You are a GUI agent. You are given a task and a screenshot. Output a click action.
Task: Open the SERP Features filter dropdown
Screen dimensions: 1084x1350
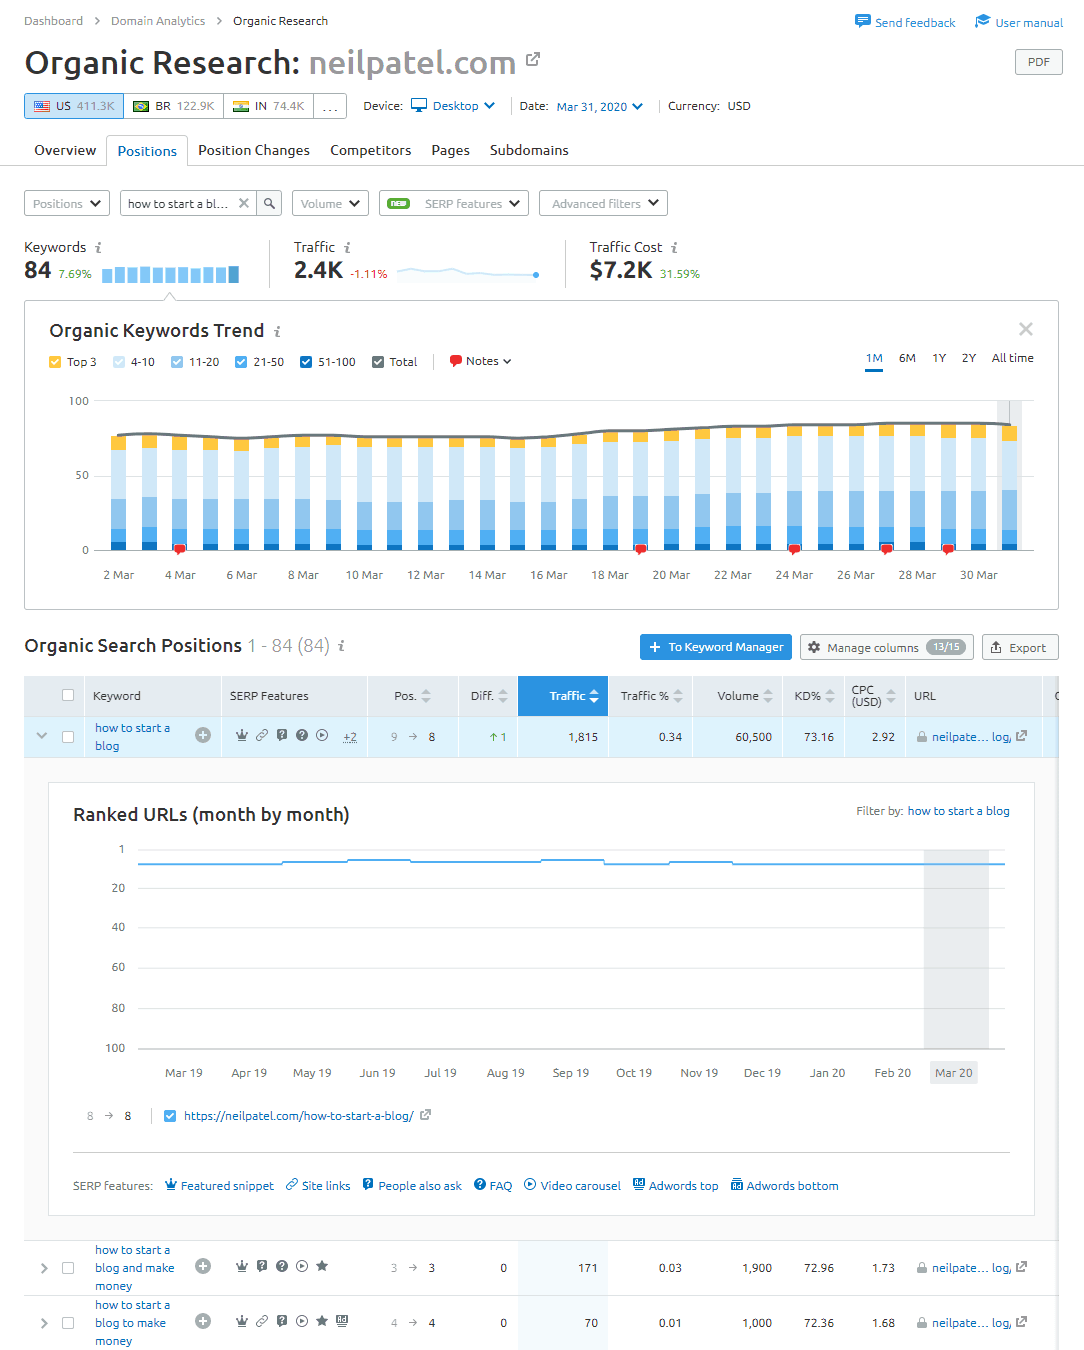[454, 203]
